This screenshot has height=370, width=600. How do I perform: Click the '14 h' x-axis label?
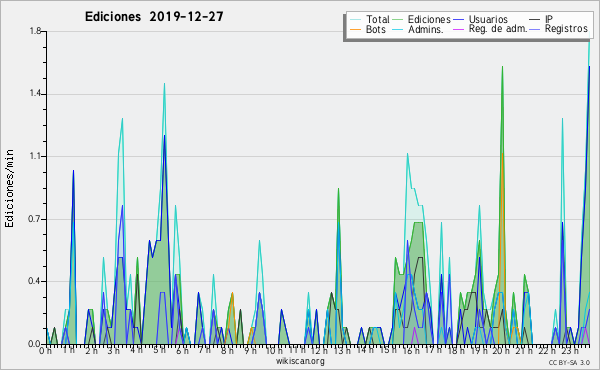[364, 350]
